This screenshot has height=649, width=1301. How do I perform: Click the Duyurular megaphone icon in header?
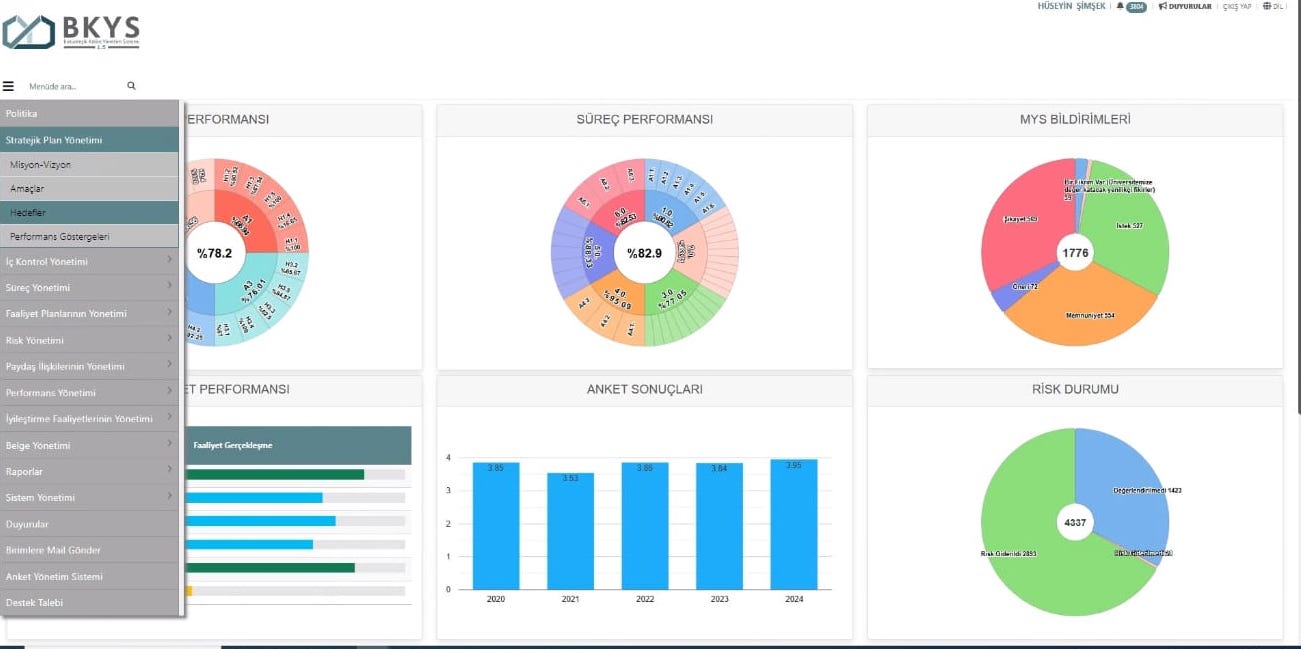coord(1163,6)
